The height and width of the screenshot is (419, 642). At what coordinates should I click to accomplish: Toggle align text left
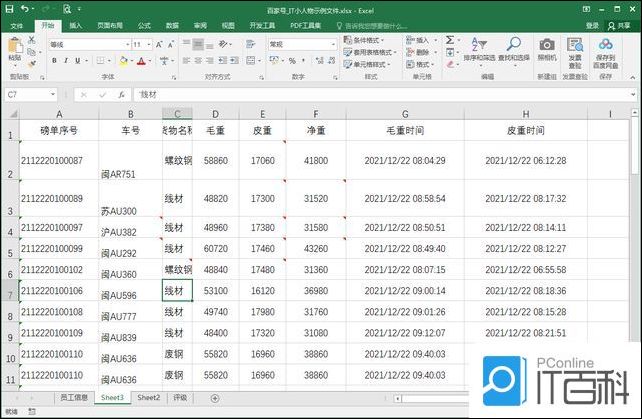pos(186,61)
